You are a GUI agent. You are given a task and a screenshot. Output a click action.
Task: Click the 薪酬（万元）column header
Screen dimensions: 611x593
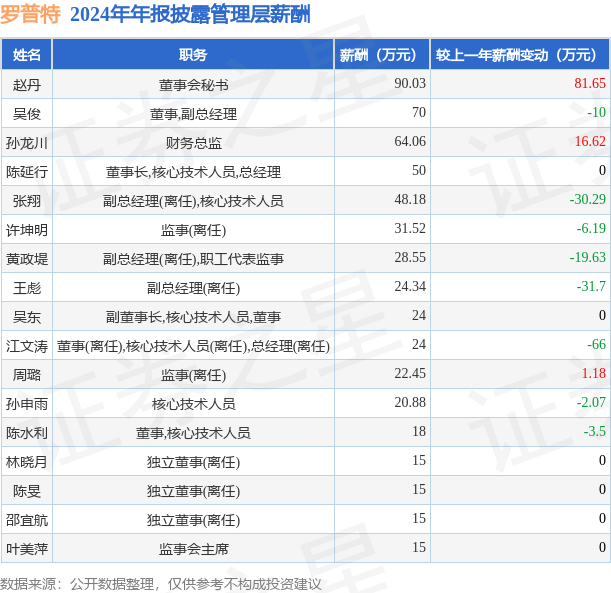pyautogui.click(x=382, y=55)
